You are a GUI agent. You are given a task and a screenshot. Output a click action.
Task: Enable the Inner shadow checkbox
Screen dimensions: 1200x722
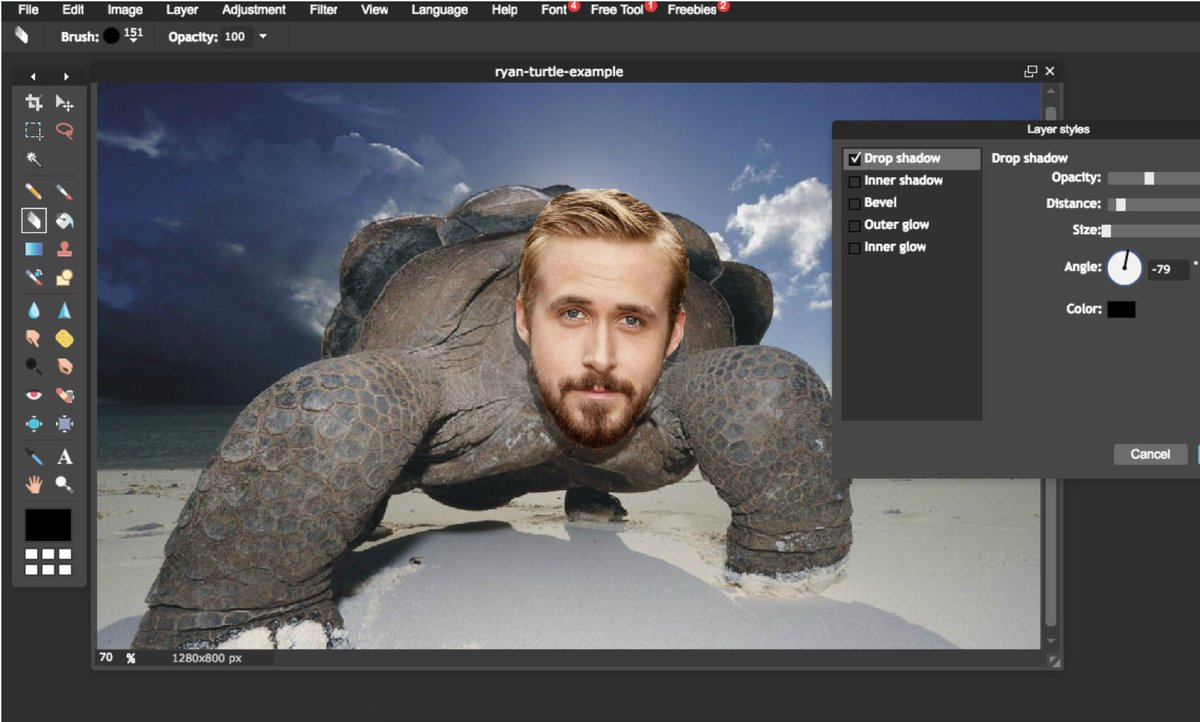854,182
